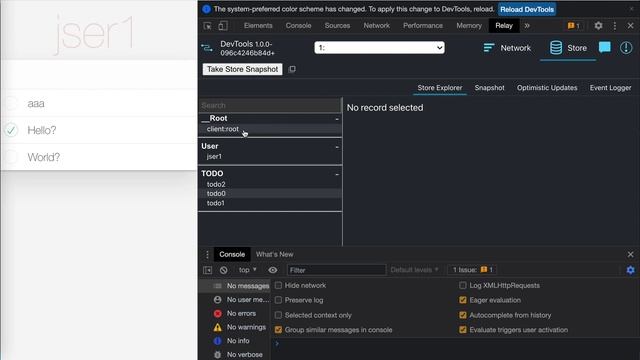Switch to the What's New drawer tab
Viewport: 640px width, 360px height.
[x=274, y=254]
